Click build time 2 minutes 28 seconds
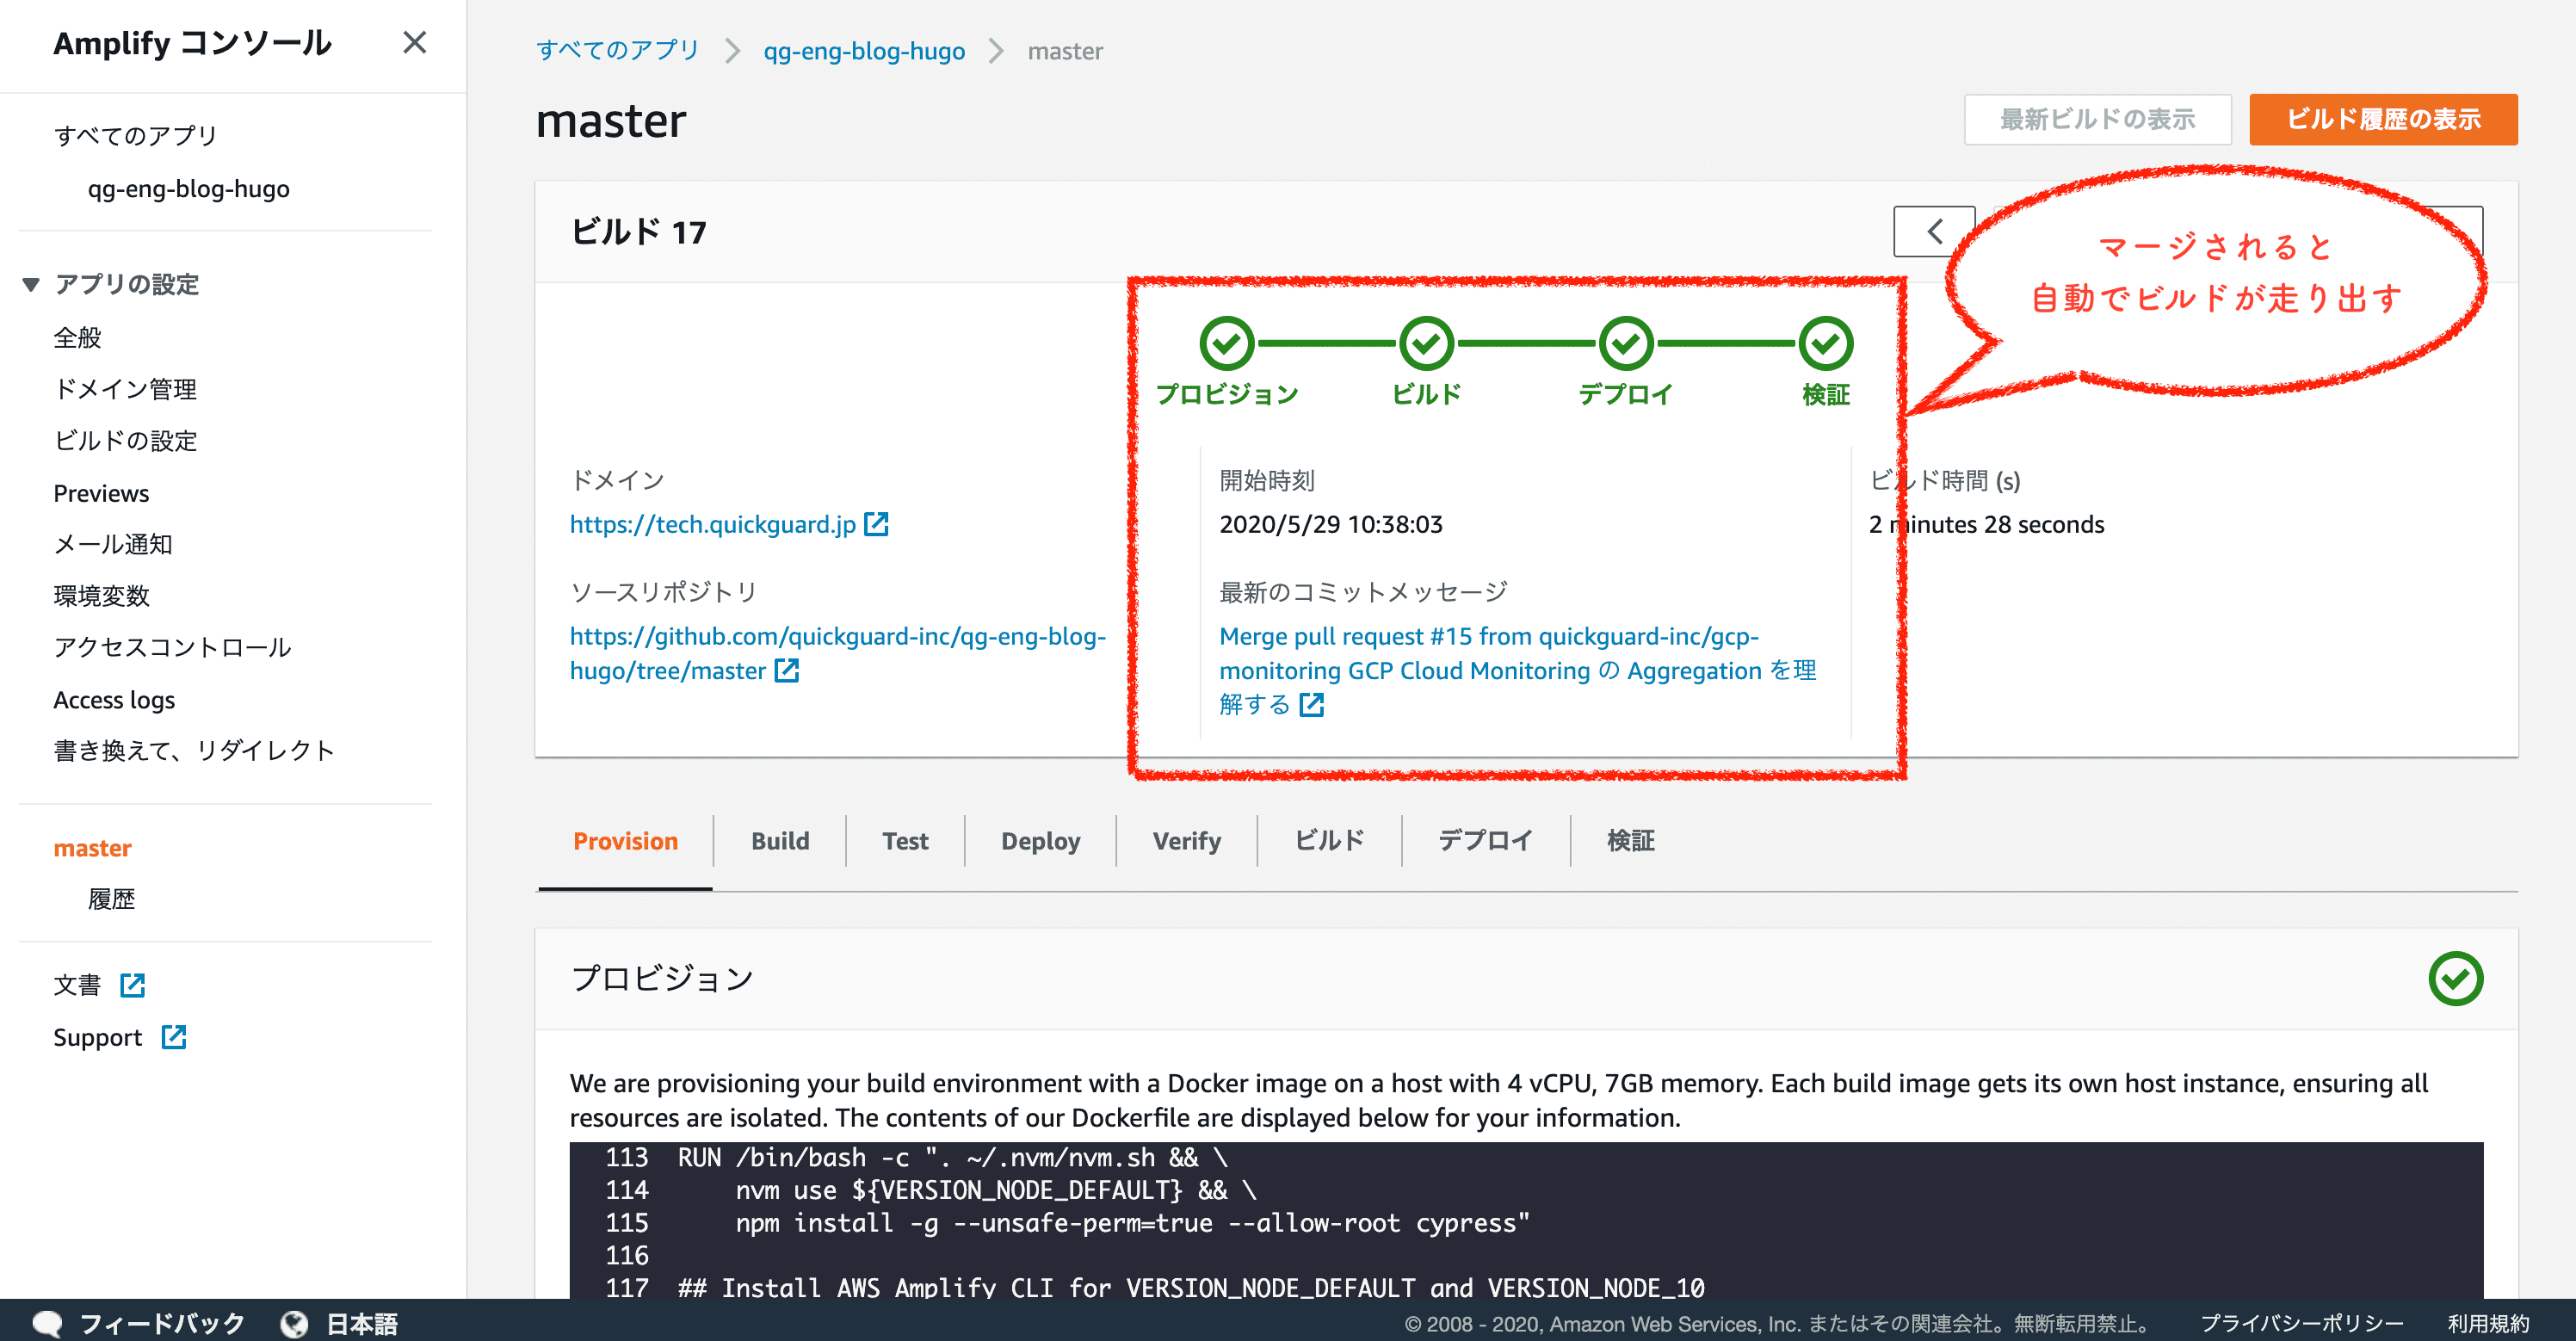This screenshot has width=2576, height=1341. 1986,524
